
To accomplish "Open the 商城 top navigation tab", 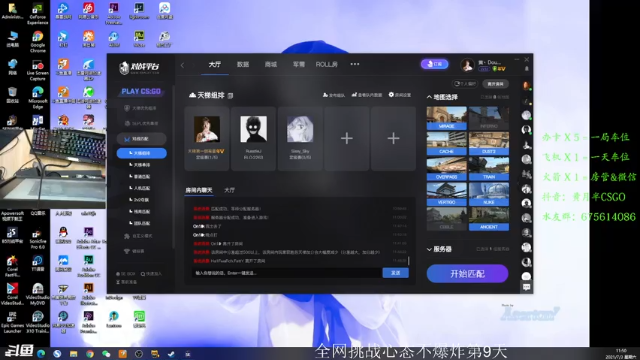I will tap(271, 64).
